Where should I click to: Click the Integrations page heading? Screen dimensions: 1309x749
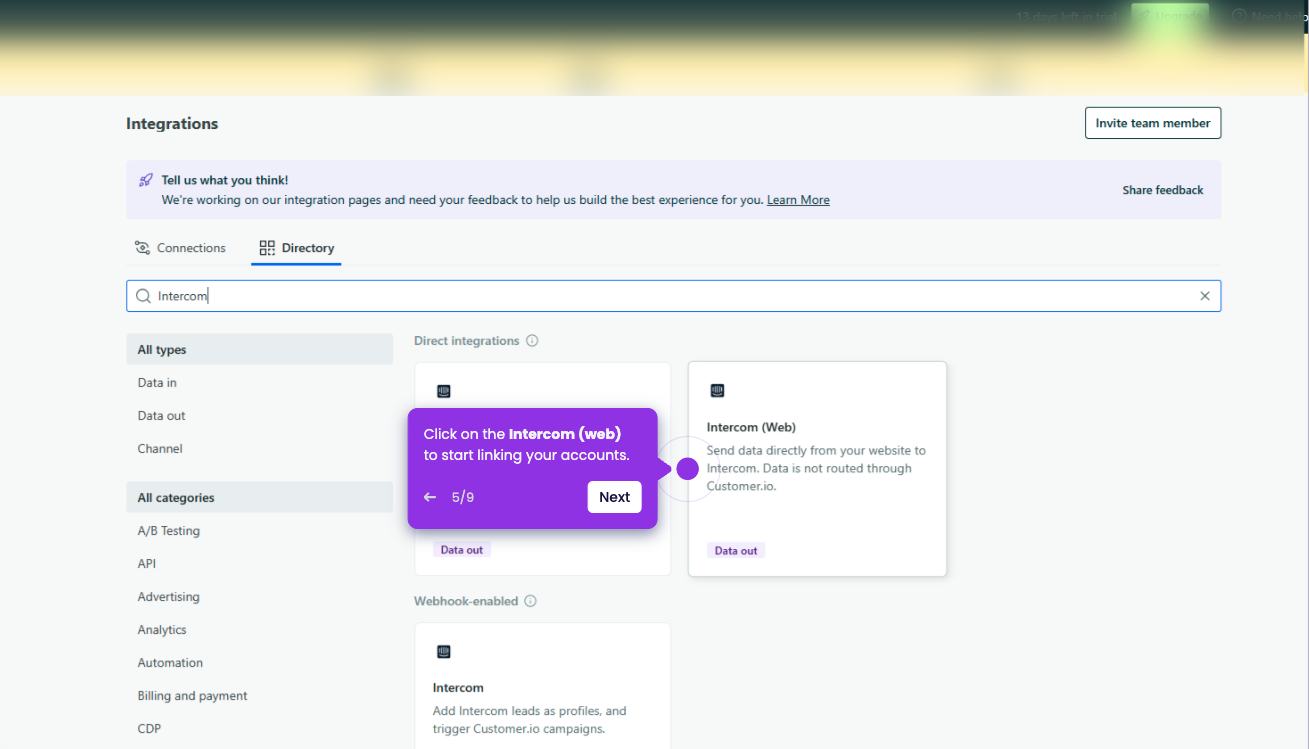coord(172,124)
